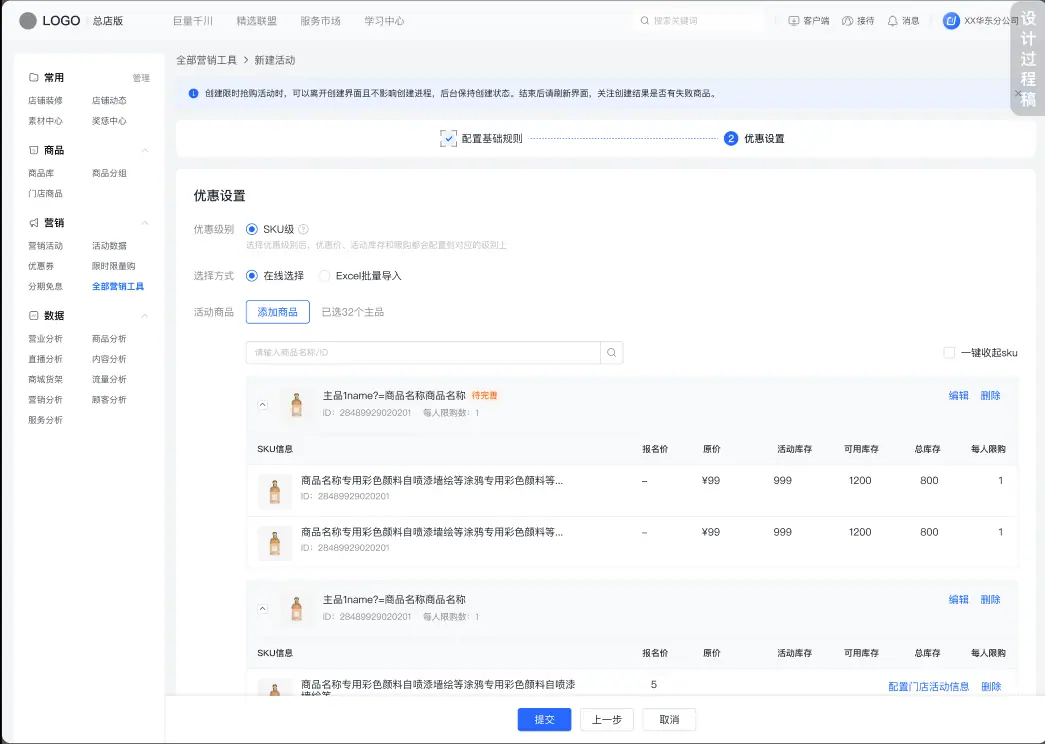Collapse the 数据 sidebar section

click(x=145, y=315)
